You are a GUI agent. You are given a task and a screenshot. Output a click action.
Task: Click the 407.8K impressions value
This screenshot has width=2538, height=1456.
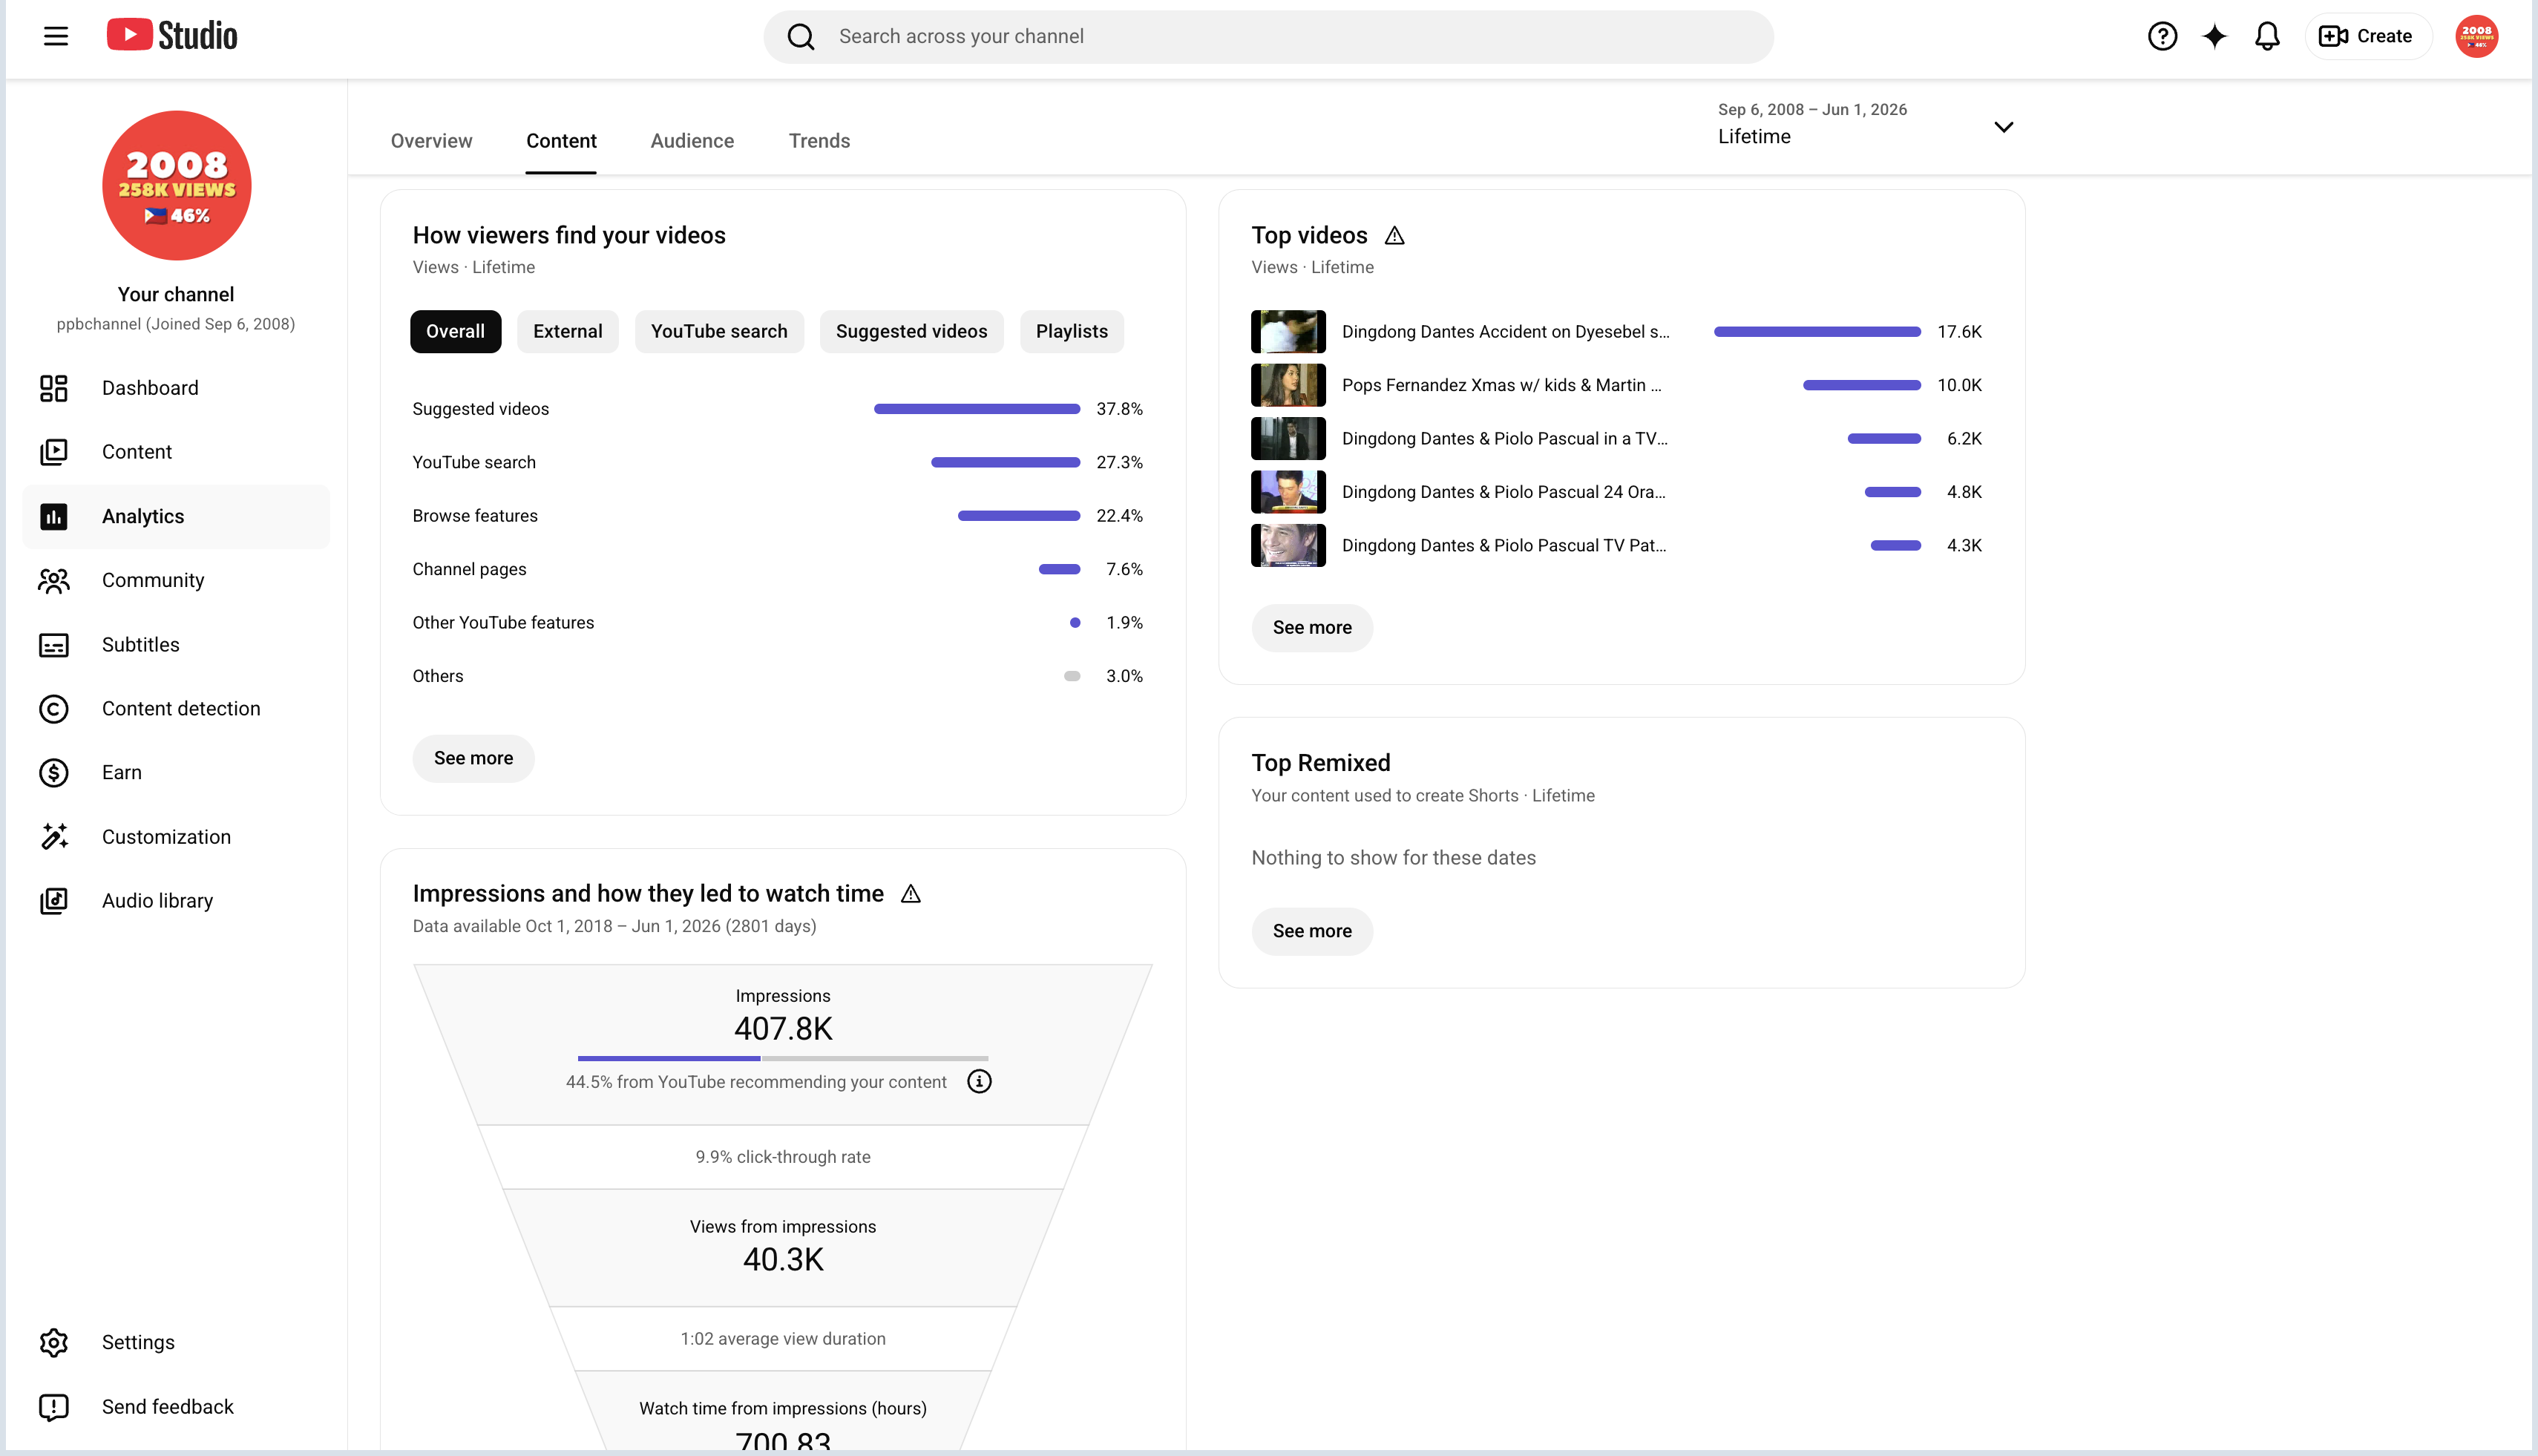(x=783, y=1029)
